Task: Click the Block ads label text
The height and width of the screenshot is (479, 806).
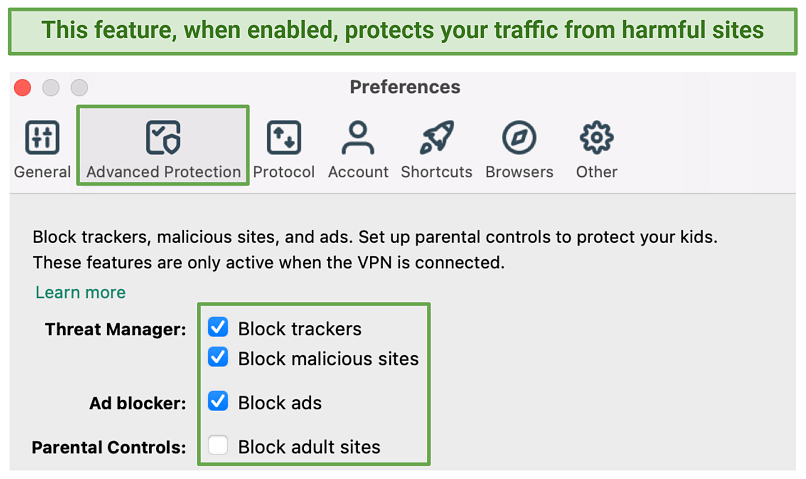Action: [x=279, y=403]
